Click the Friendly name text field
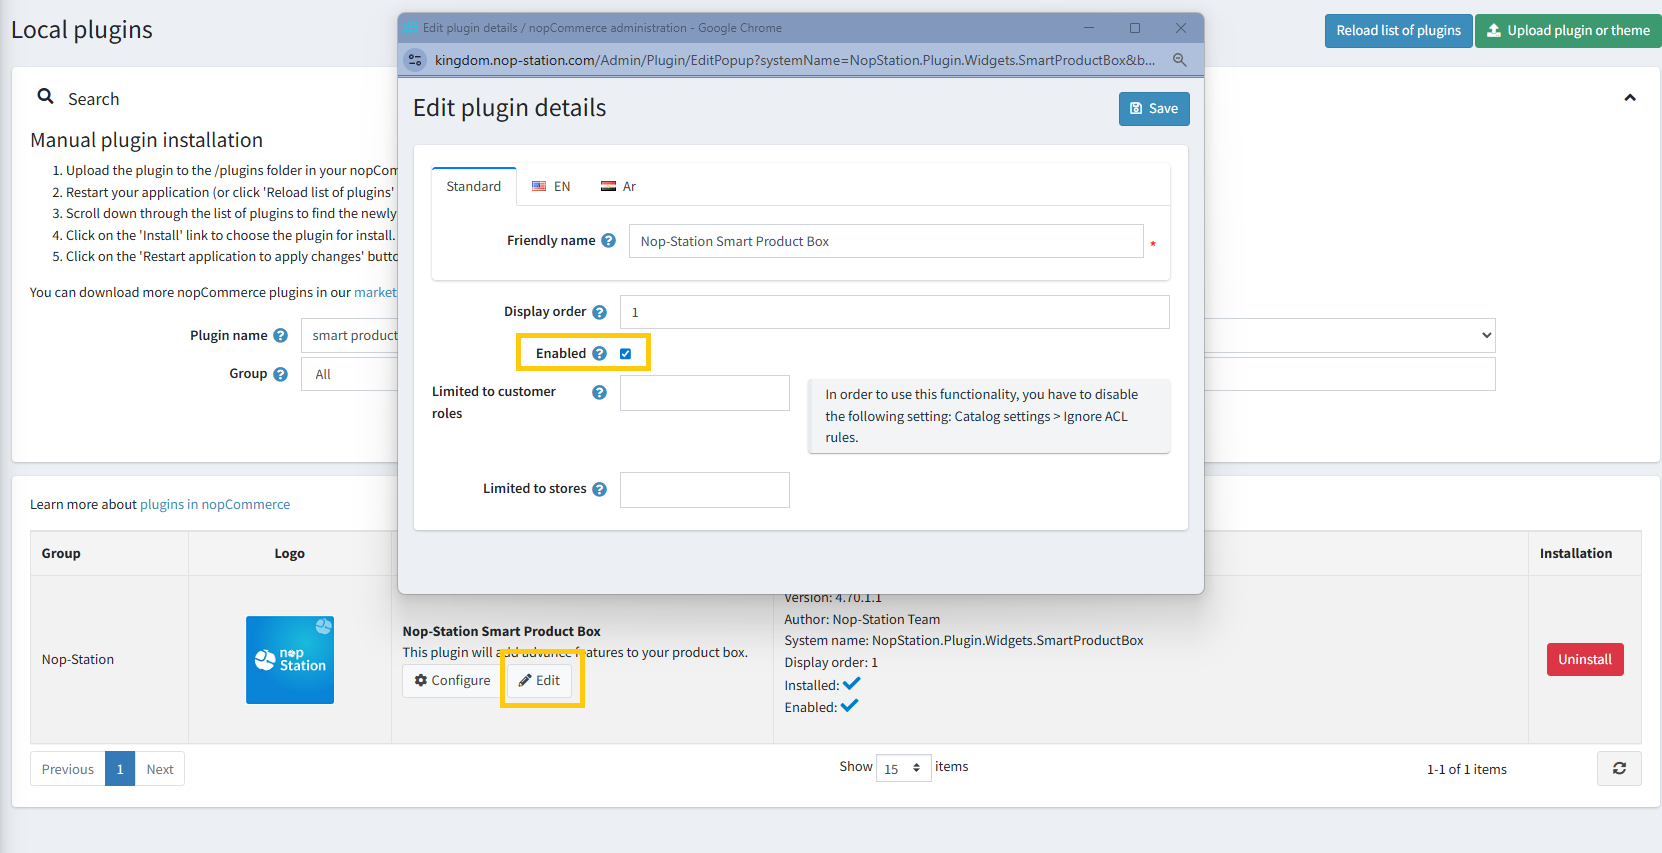1662x853 pixels. click(886, 241)
